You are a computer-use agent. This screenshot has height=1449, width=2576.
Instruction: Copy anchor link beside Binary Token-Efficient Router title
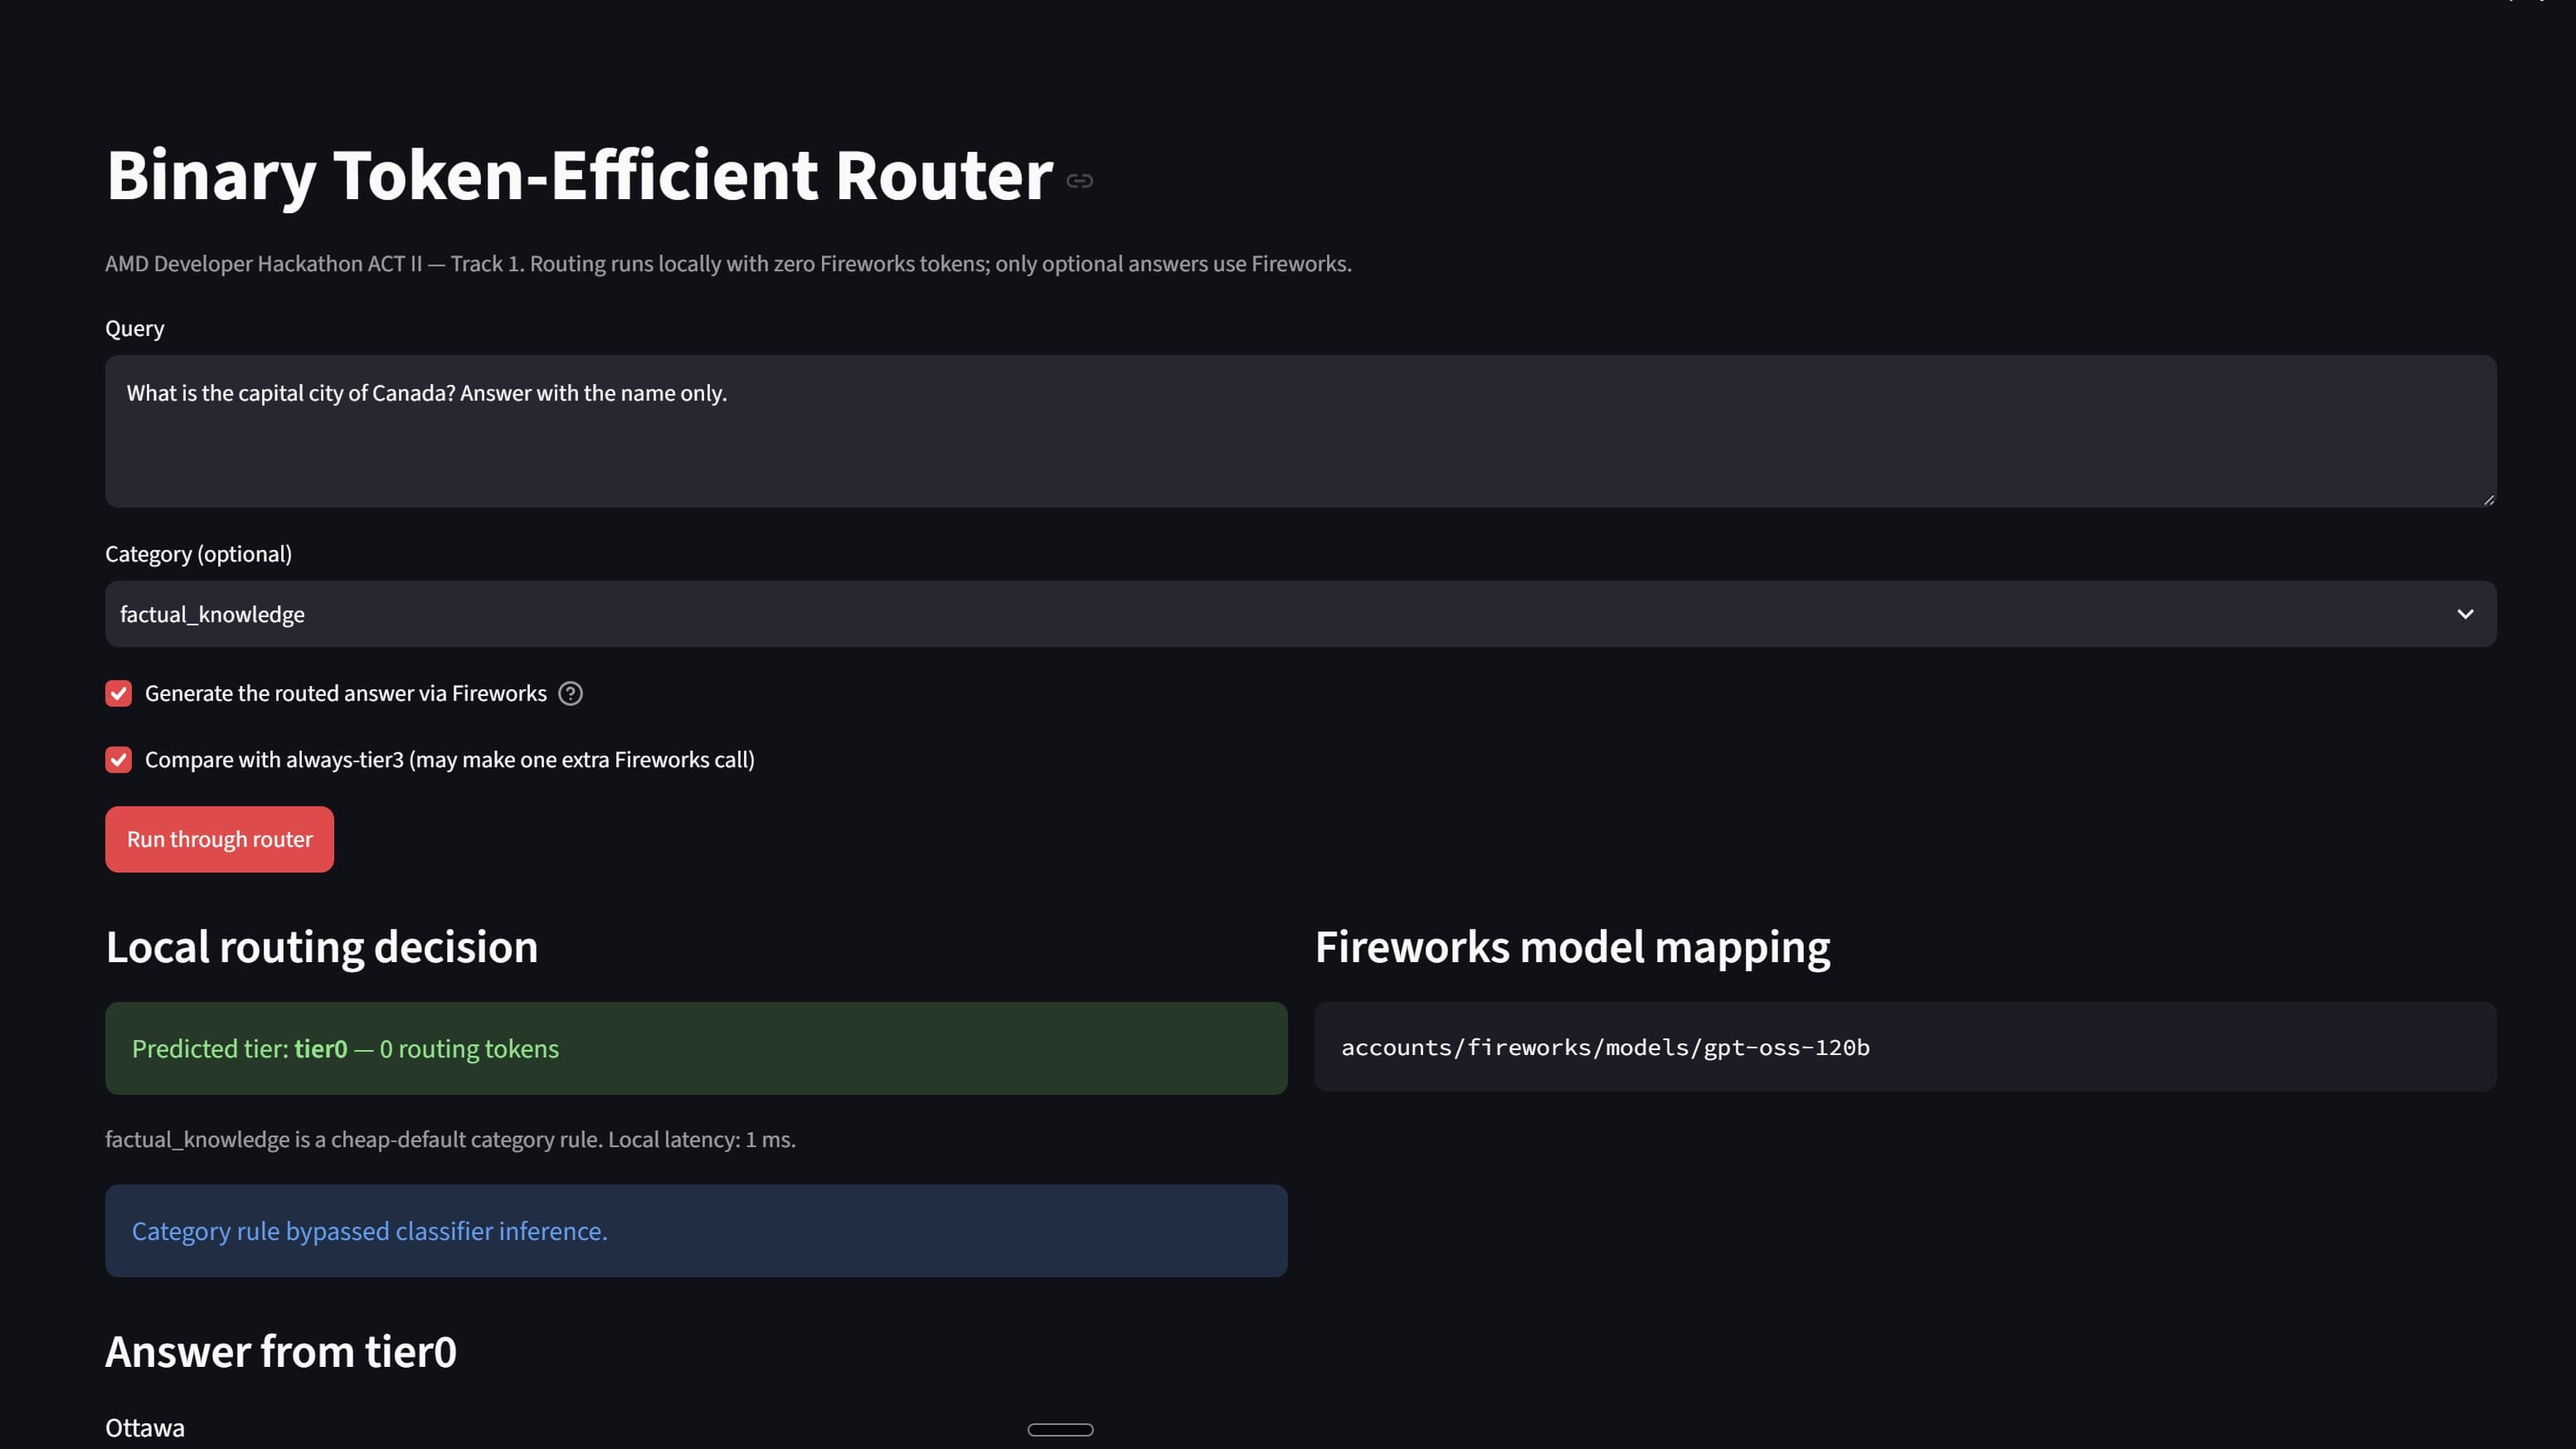point(1079,181)
